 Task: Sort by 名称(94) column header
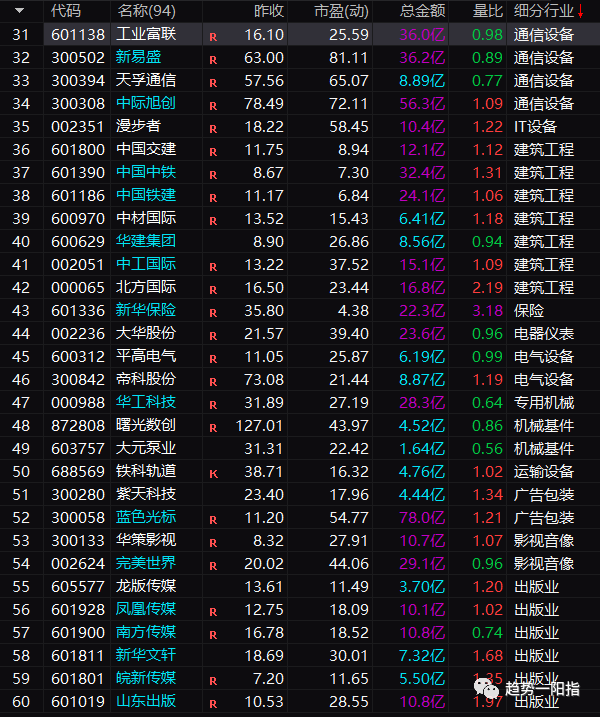point(147,11)
